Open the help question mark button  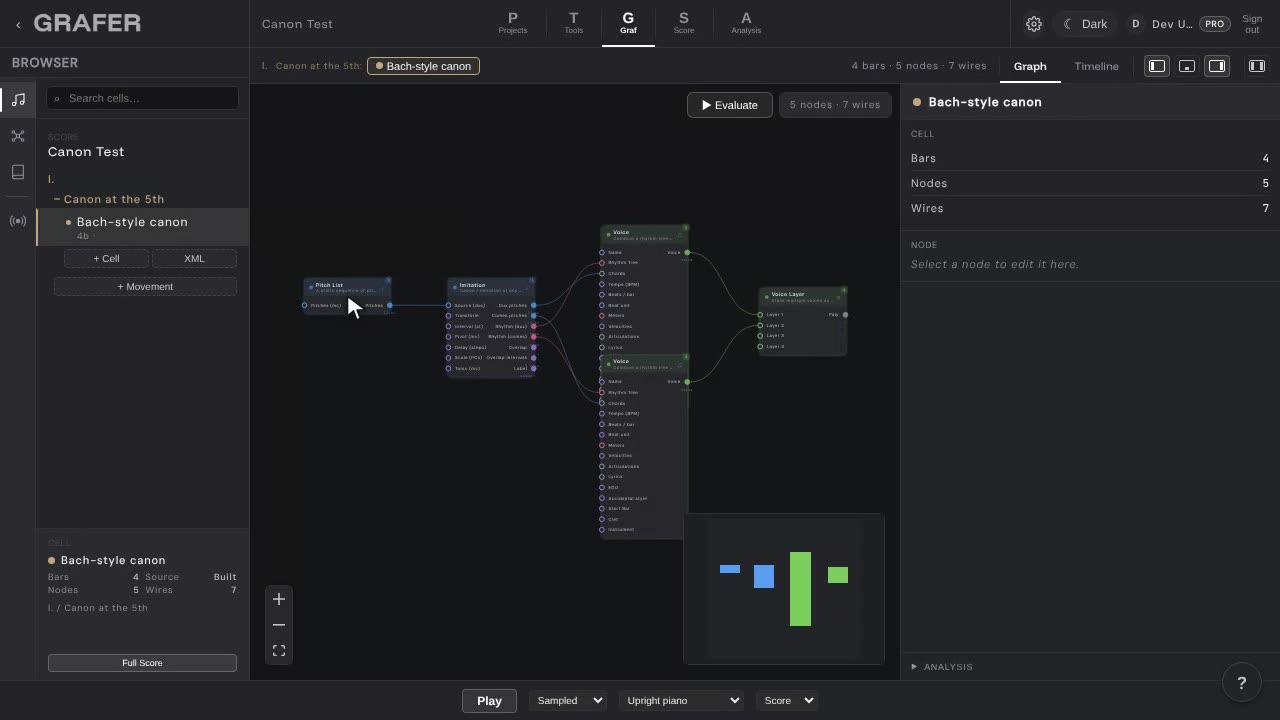point(1242,683)
